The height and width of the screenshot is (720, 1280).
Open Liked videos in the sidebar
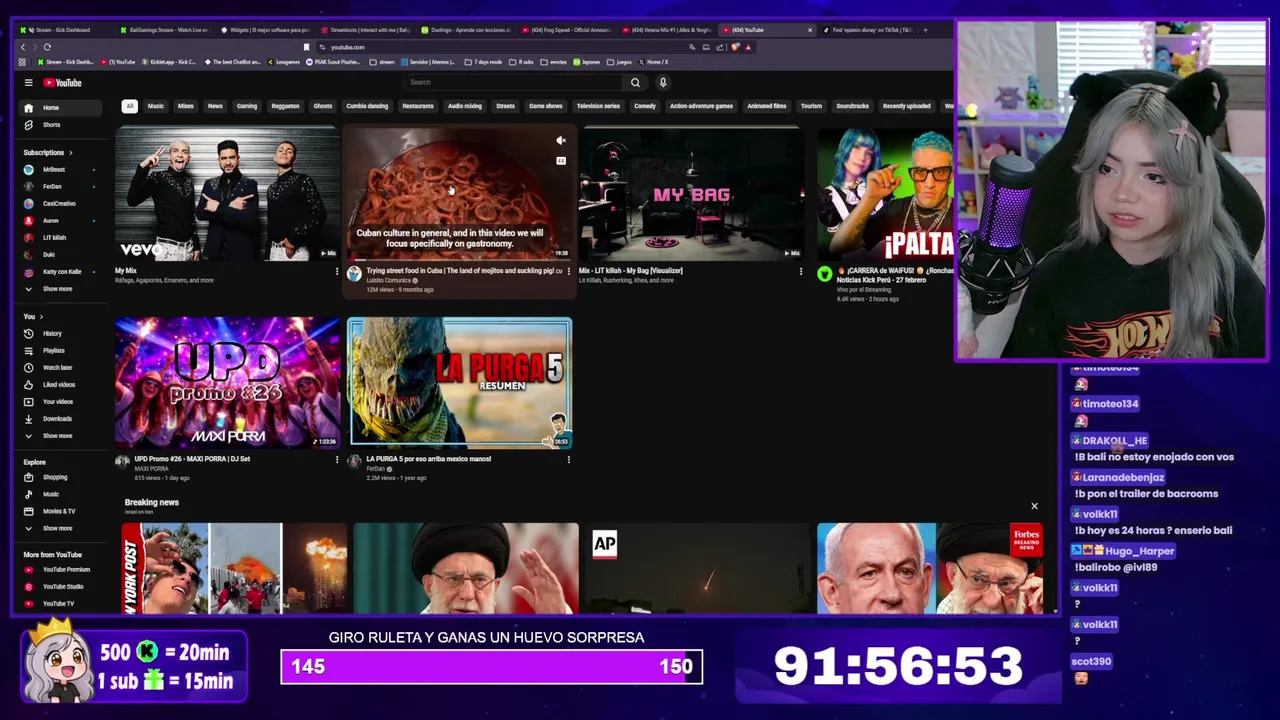click(60, 385)
